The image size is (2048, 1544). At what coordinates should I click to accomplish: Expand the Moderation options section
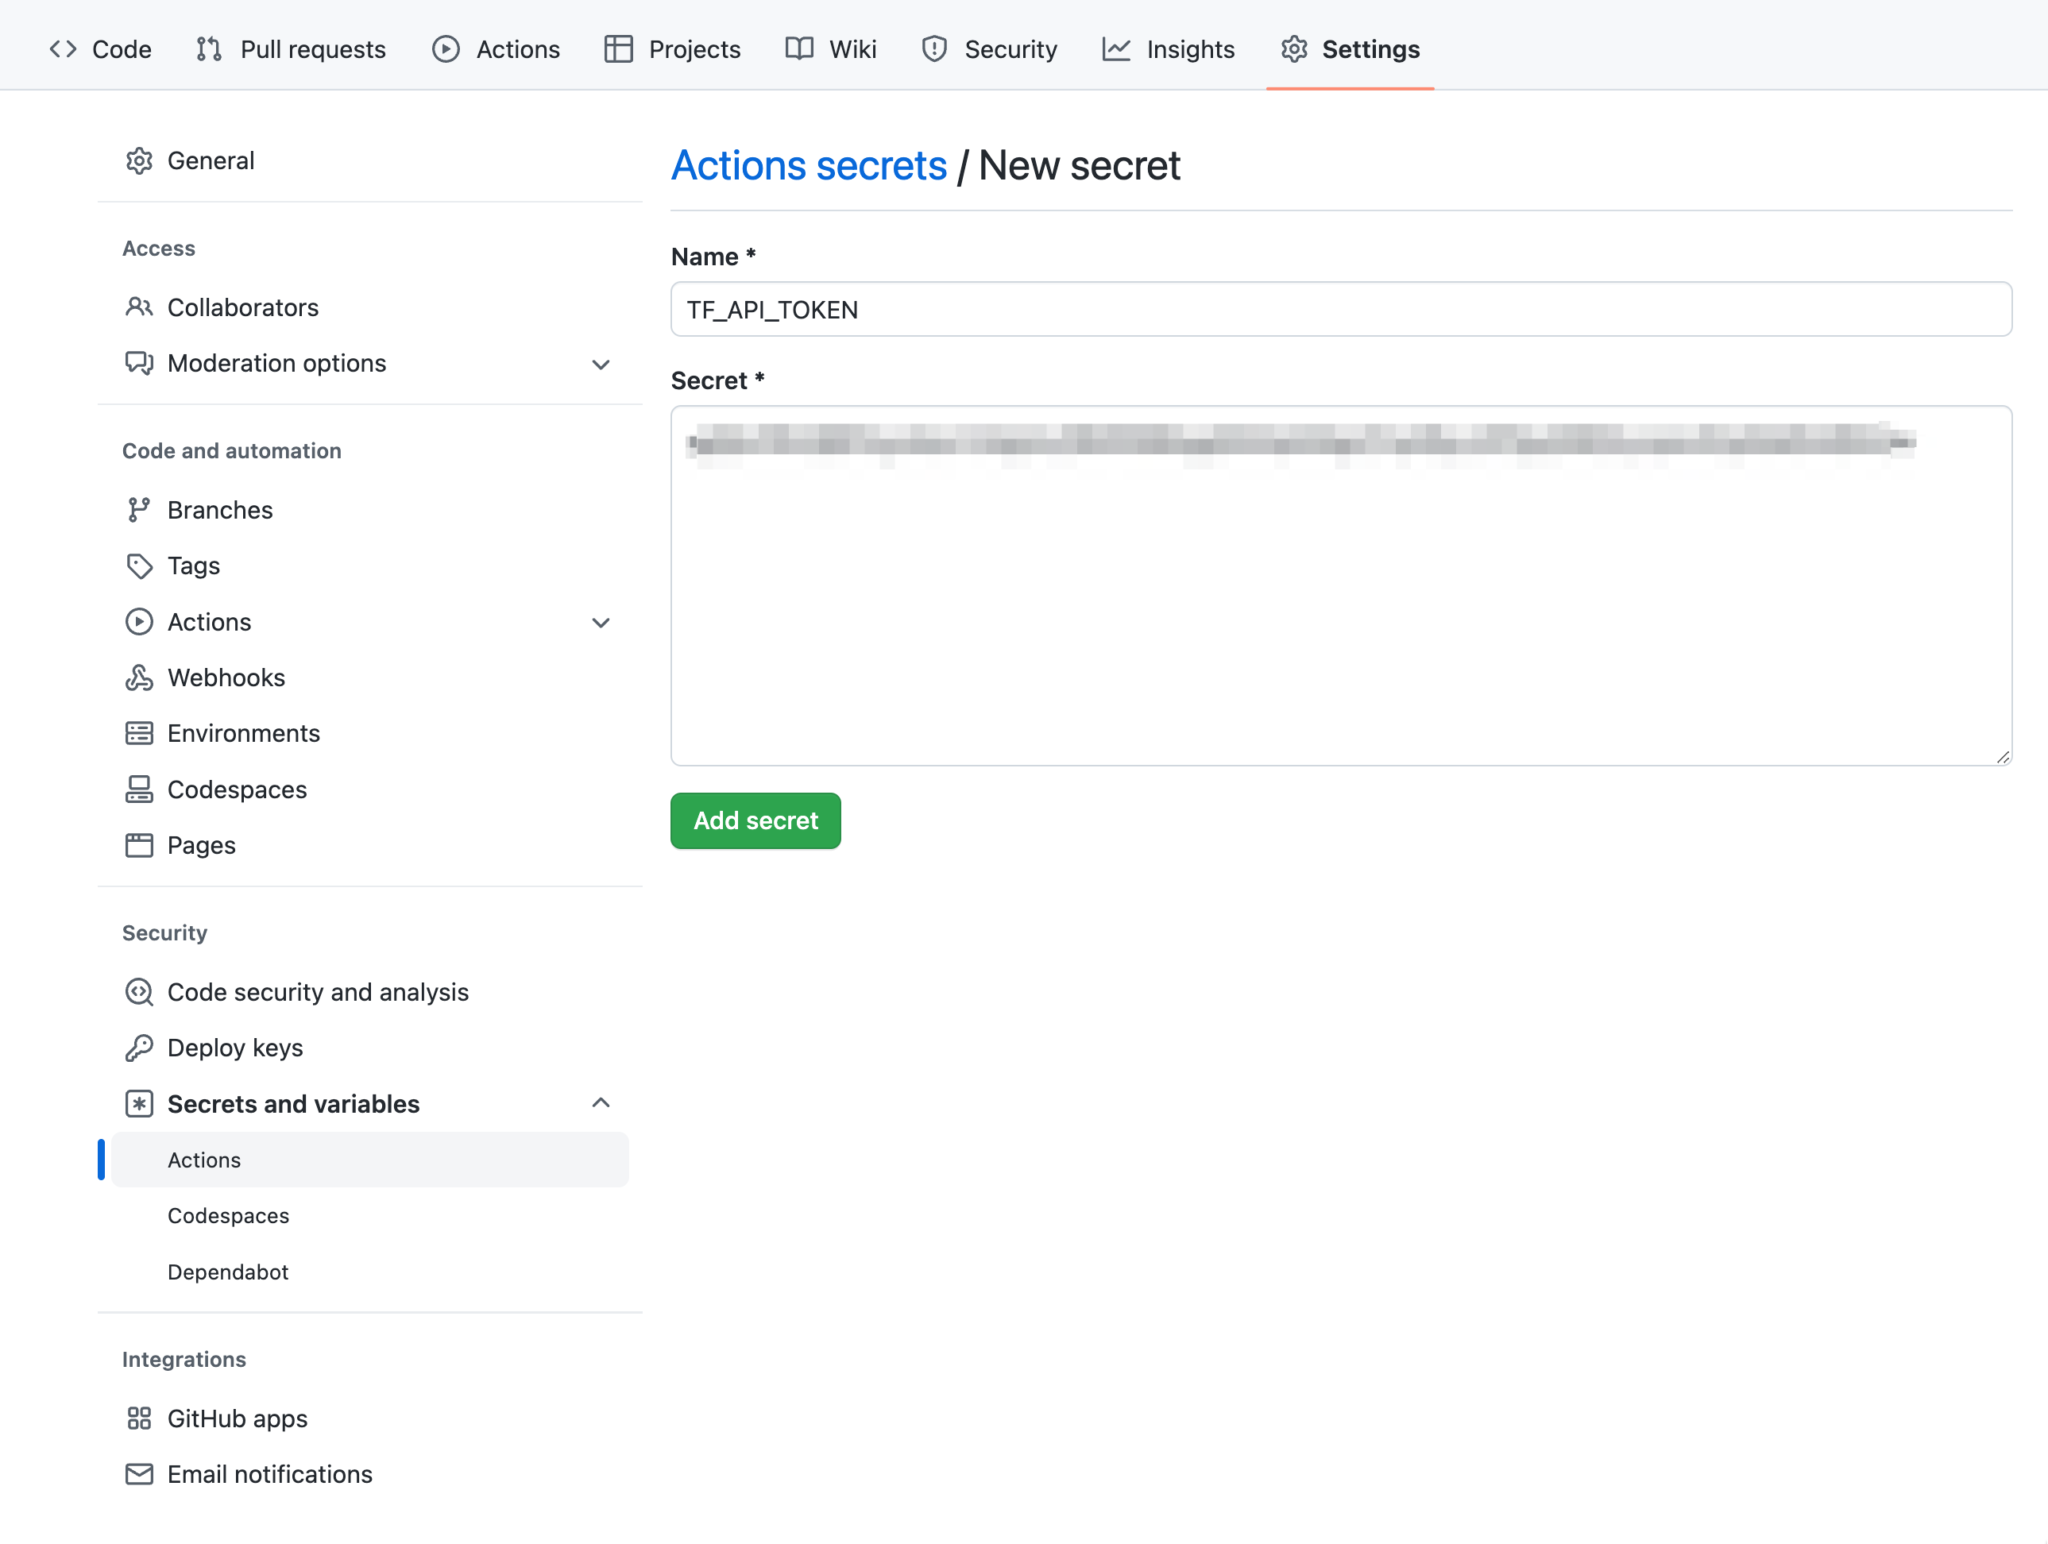coord(601,364)
